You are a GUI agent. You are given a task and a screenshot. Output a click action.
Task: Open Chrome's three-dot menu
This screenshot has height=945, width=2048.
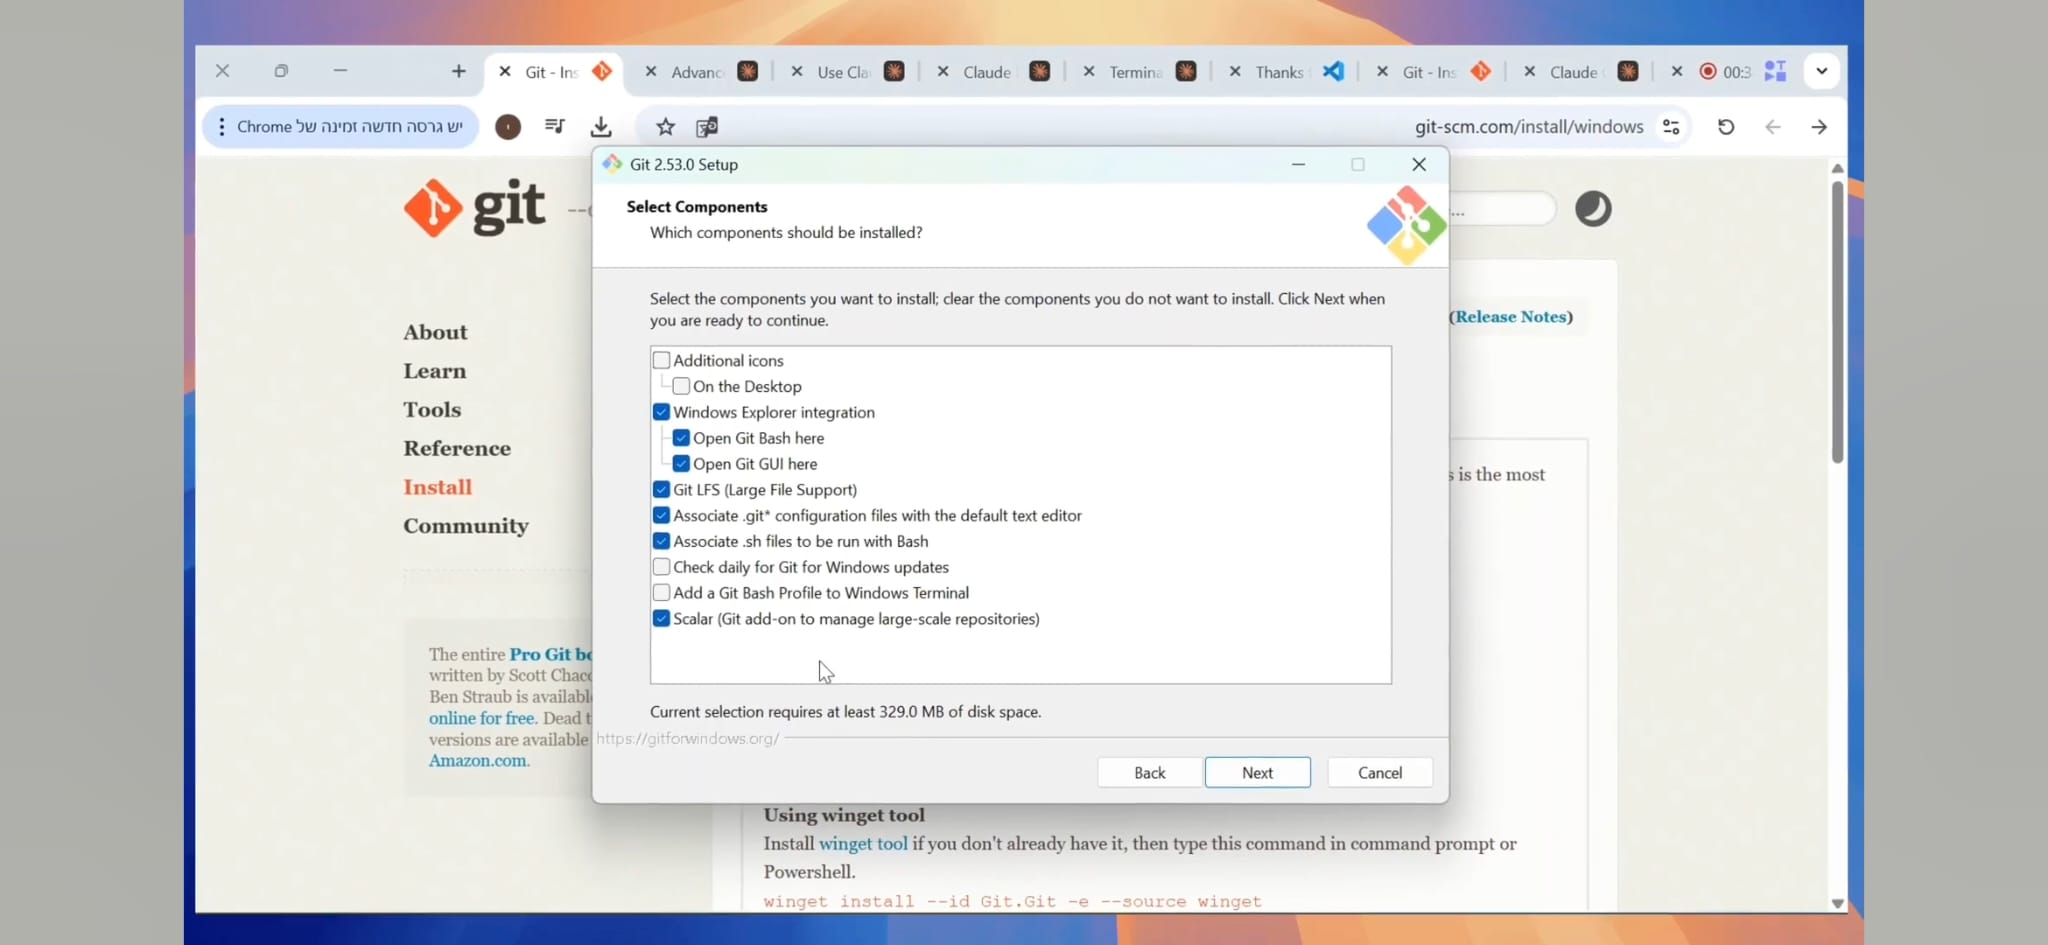[x=221, y=127]
